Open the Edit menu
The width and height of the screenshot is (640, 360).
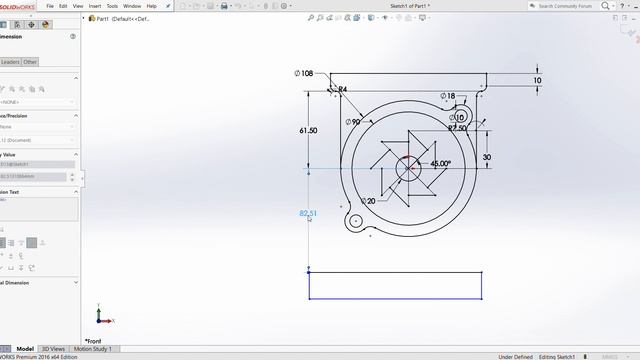(x=63, y=6)
